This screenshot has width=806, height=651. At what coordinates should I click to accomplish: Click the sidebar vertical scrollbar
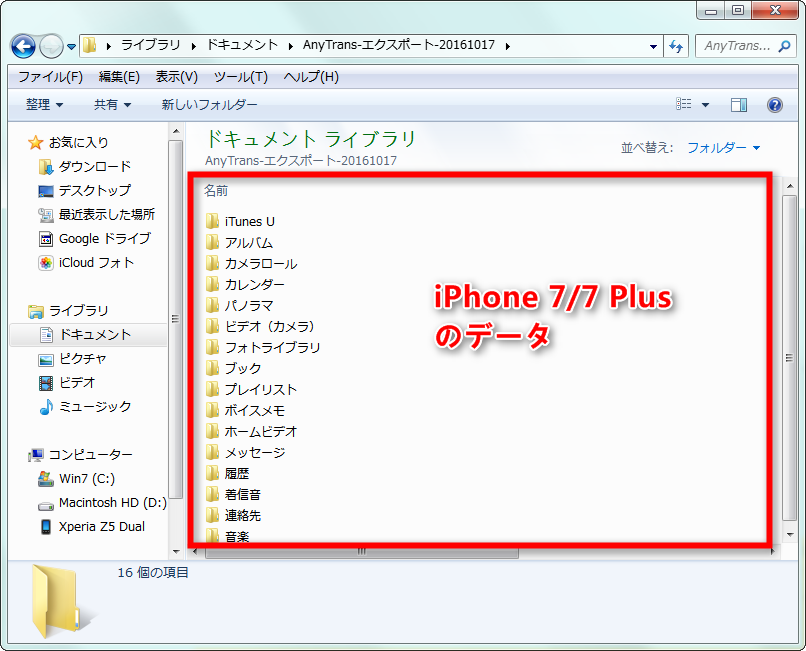176,319
